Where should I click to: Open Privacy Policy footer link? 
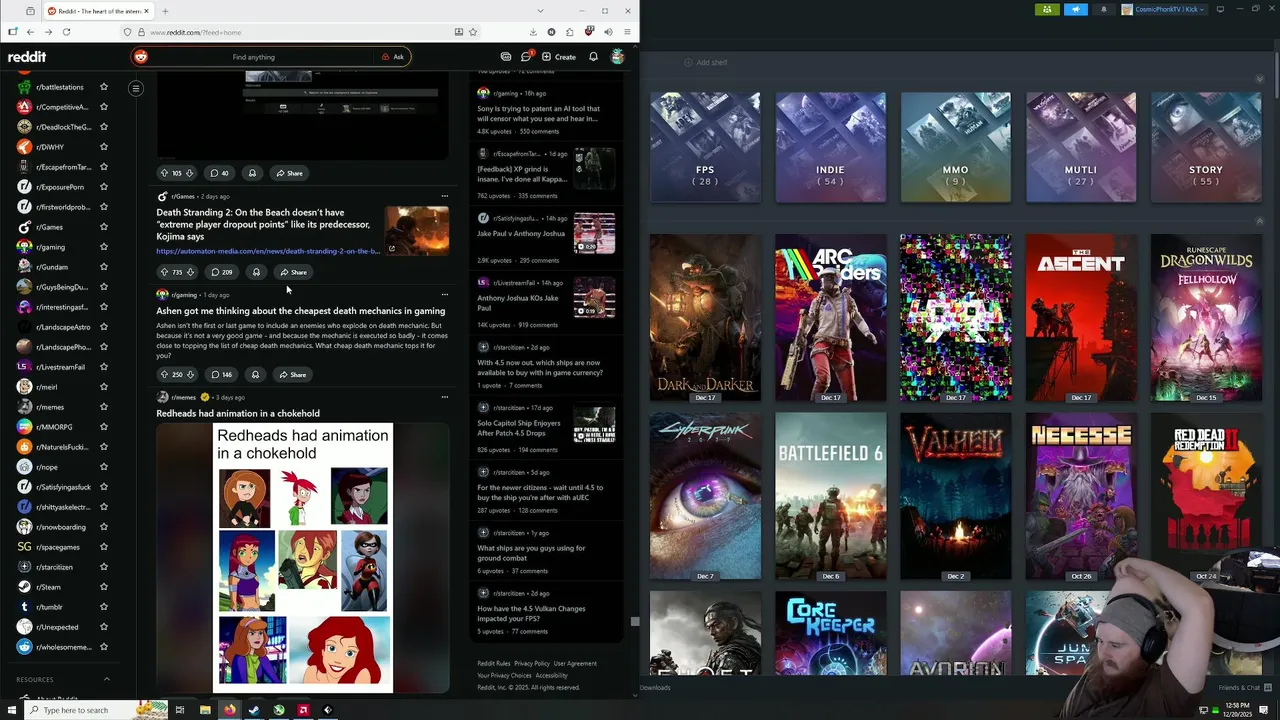coord(532,663)
